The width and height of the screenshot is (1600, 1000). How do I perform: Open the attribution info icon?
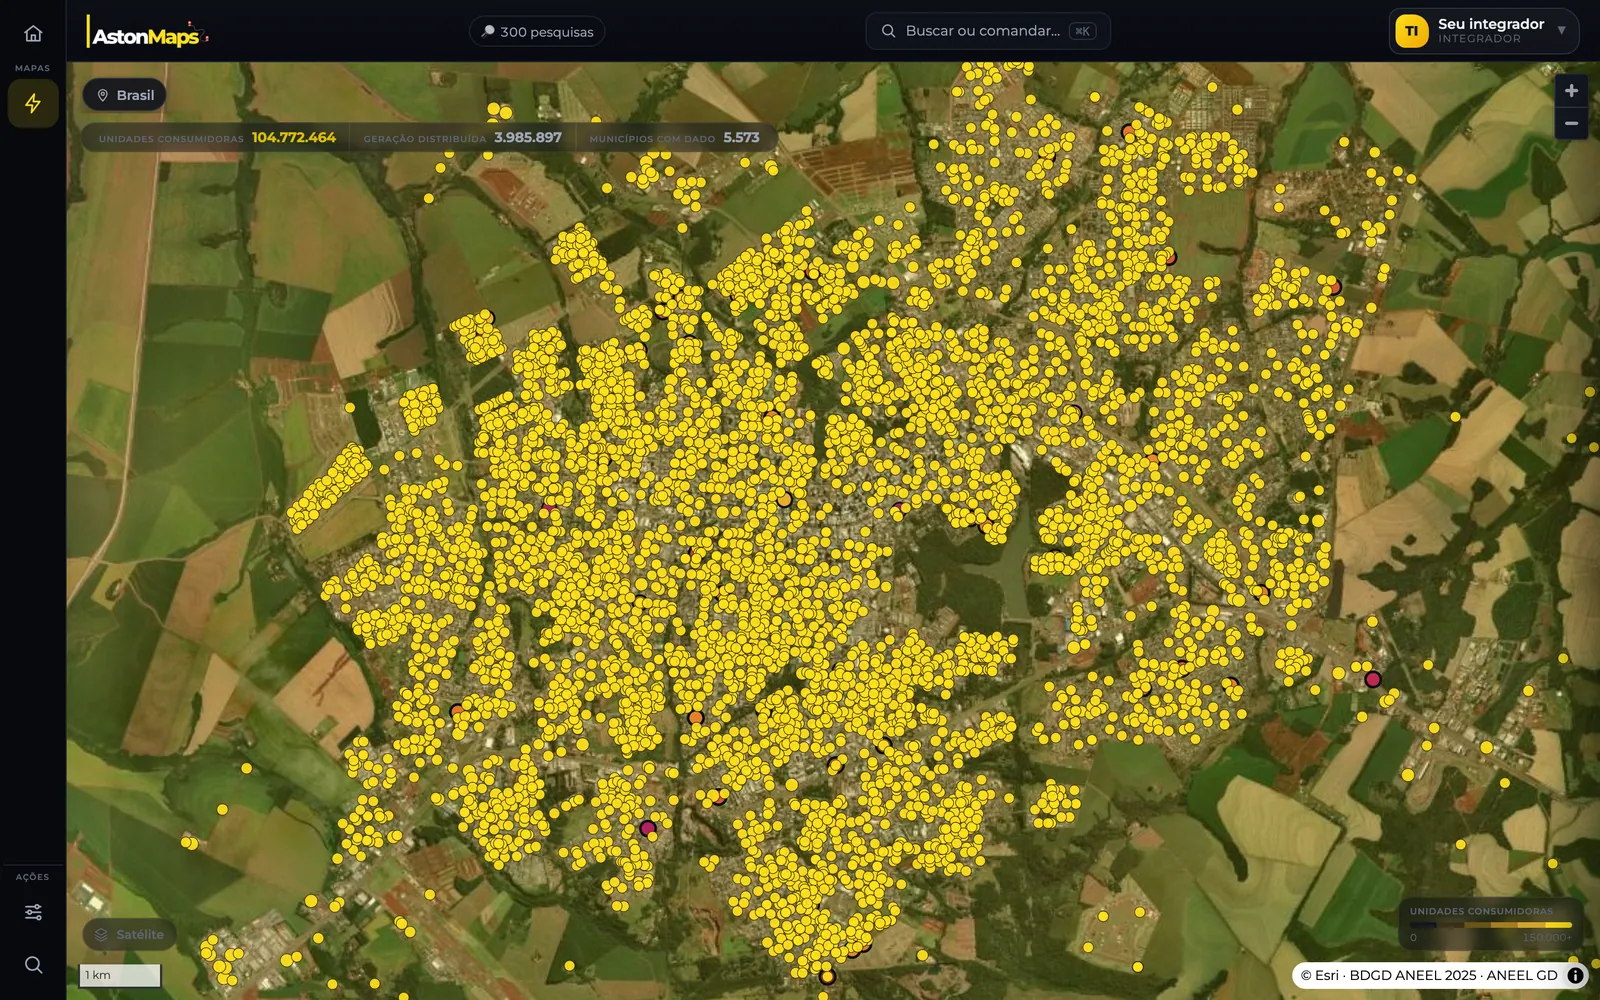(x=1575, y=975)
